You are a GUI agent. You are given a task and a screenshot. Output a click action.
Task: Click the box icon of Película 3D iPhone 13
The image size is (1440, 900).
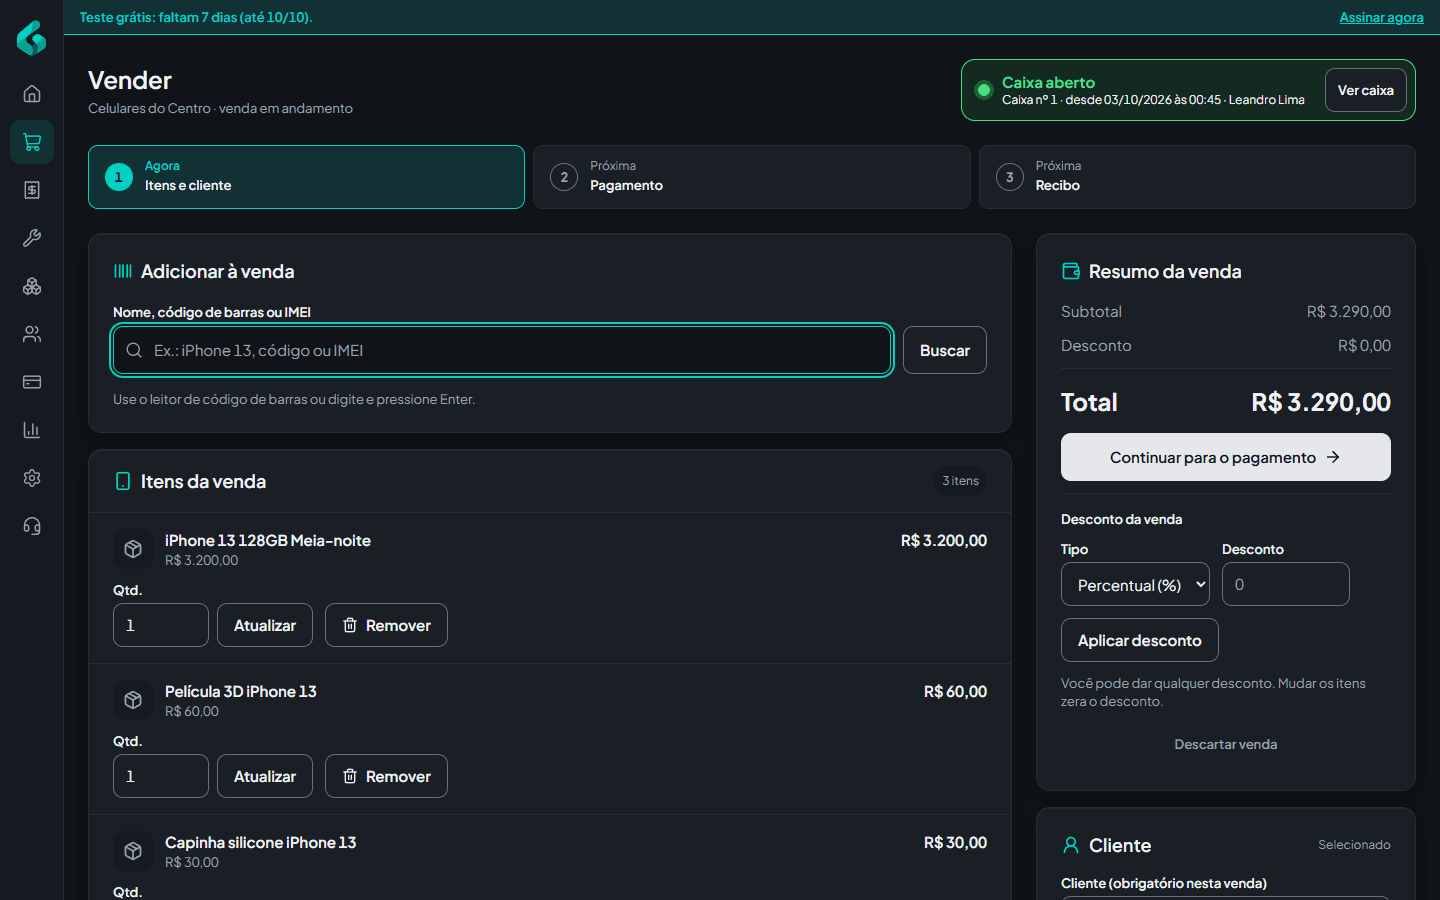tap(133, 700)
